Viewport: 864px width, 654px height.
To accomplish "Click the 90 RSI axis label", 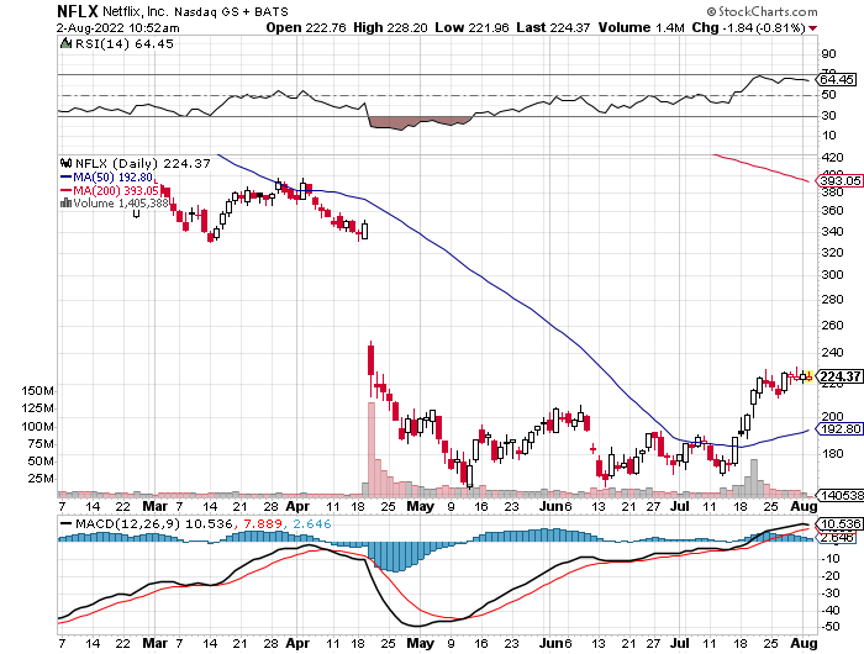I will 828,54.
